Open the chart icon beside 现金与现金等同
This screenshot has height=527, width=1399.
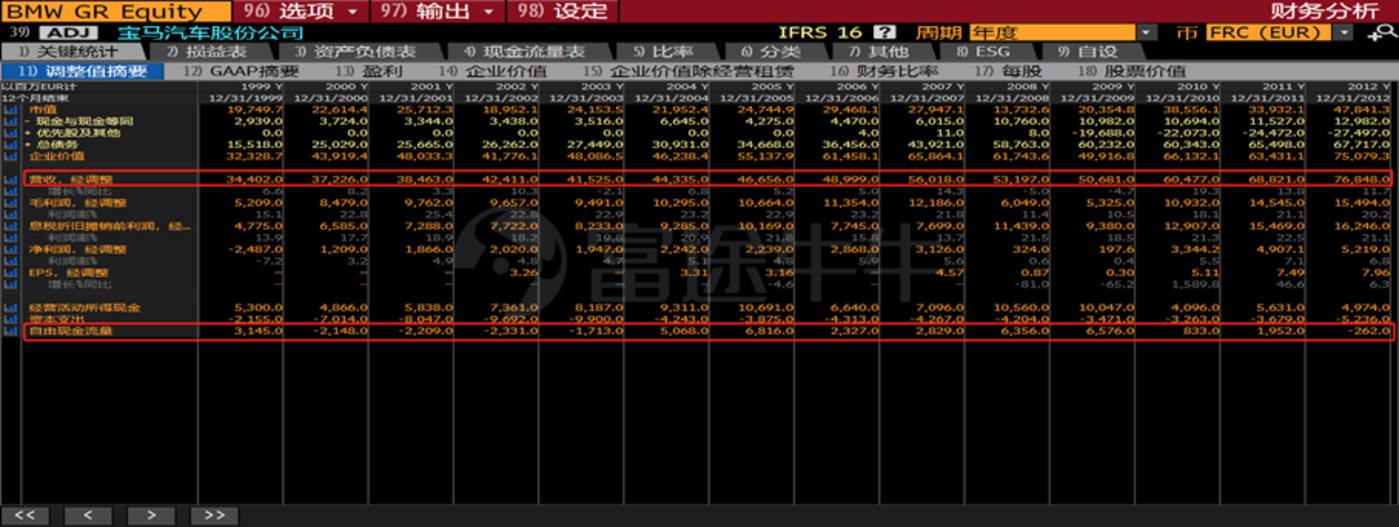point(11,120)
